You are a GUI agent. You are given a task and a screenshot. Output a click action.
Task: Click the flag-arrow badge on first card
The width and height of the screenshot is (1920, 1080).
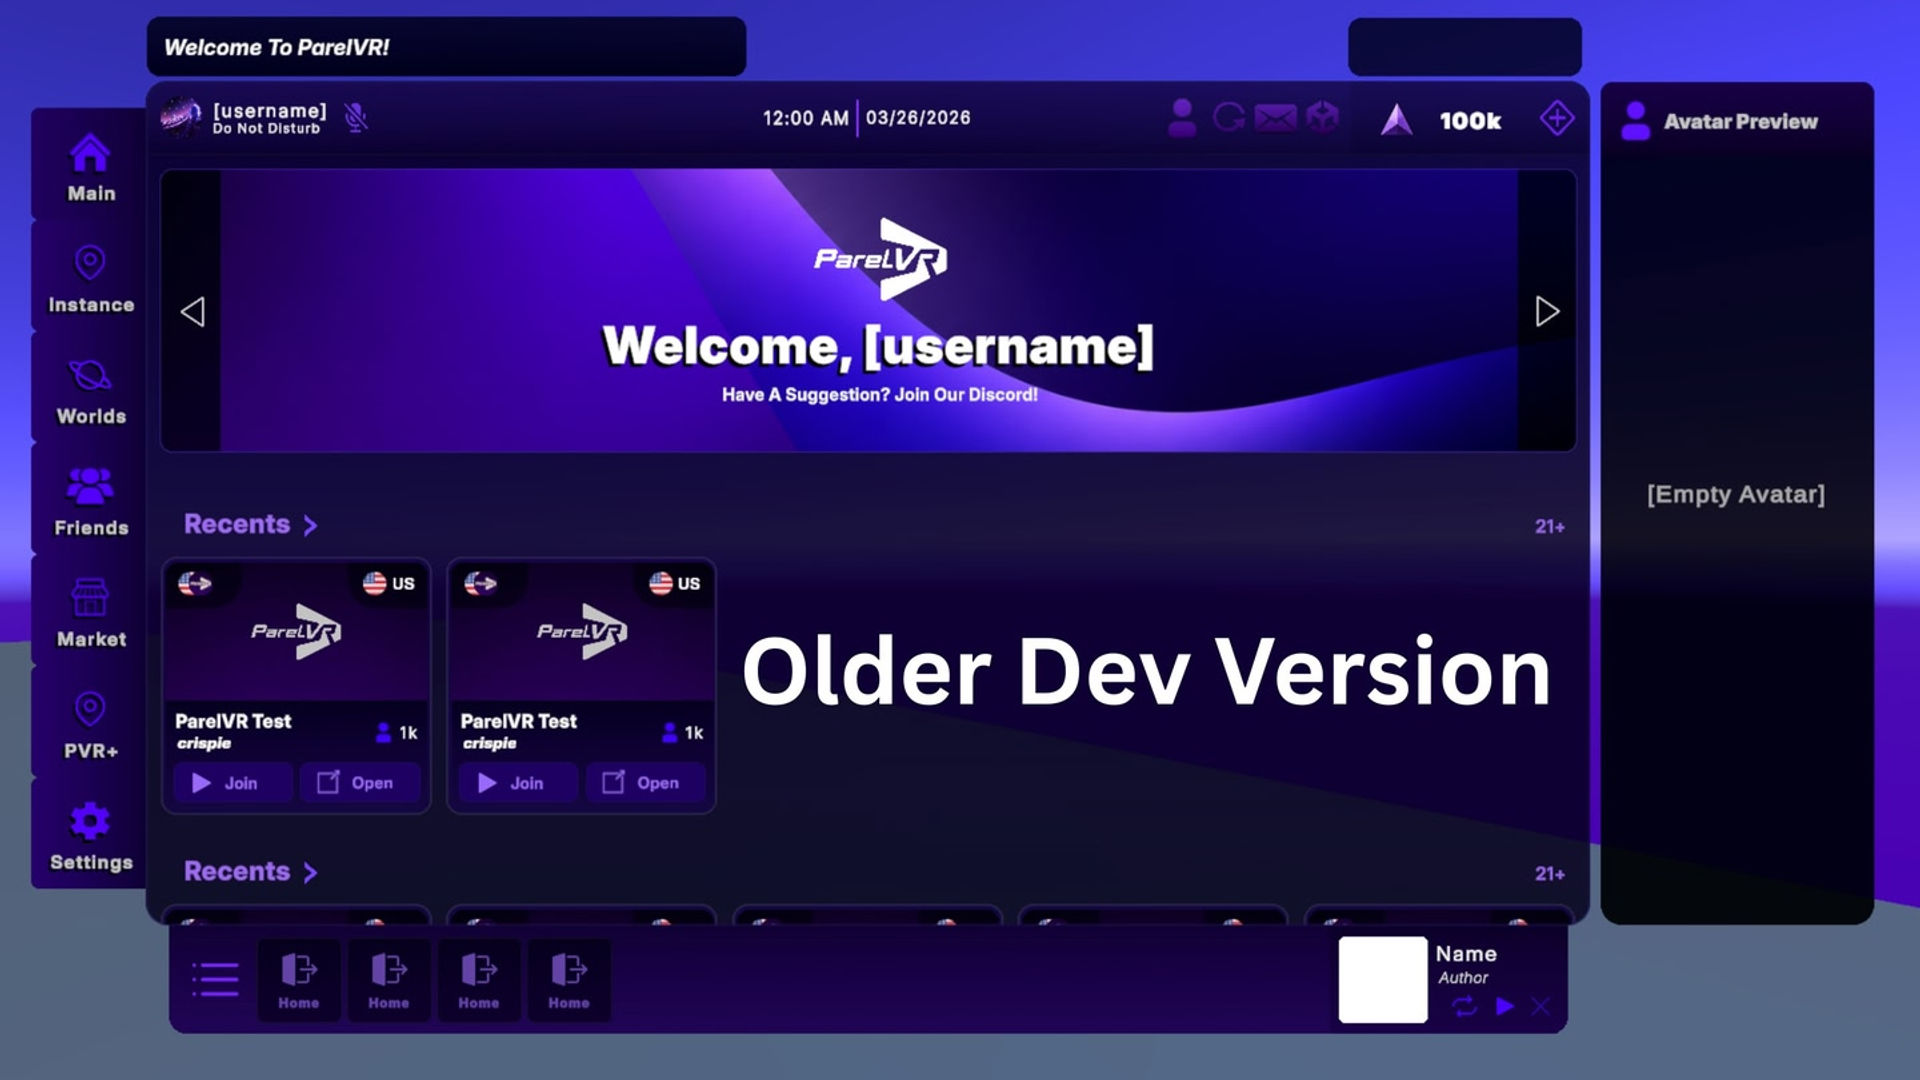tap(195, 583)
